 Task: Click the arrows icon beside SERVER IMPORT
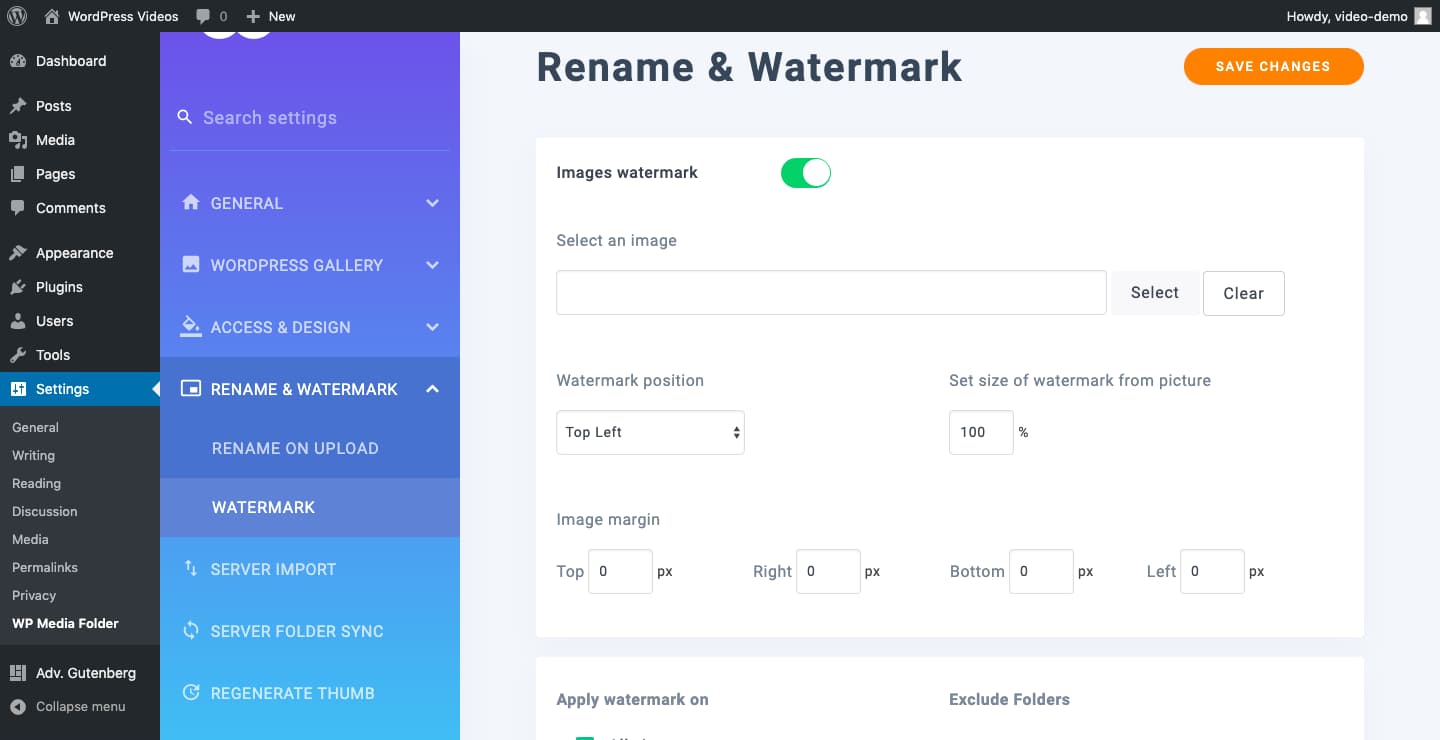(x=190, y=568)
